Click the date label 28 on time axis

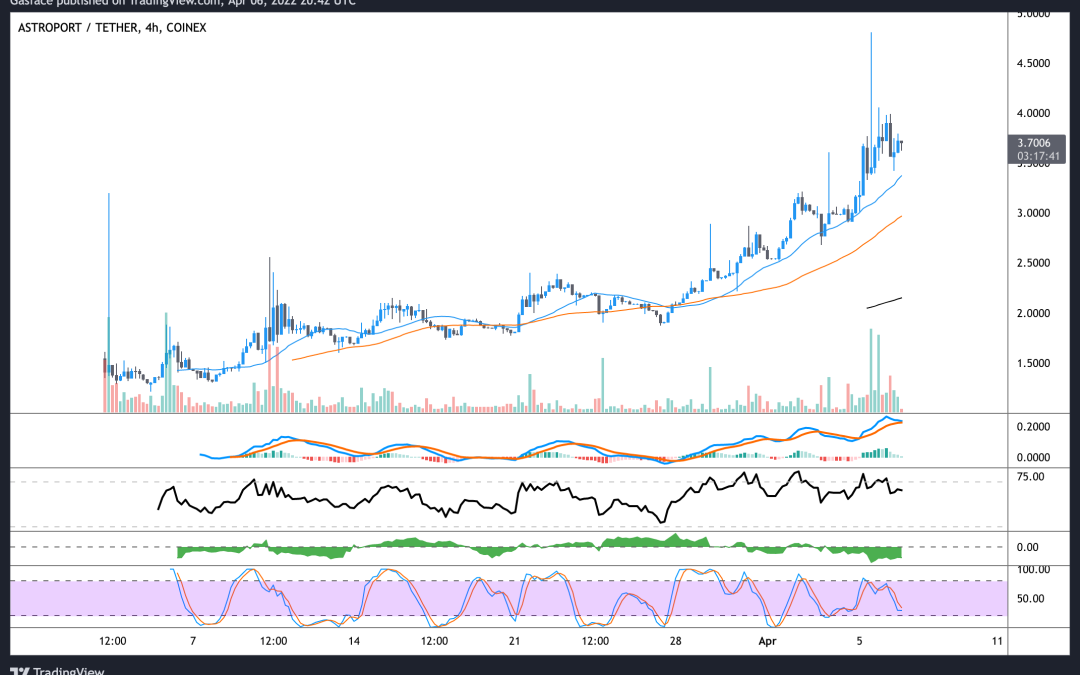click(x=675, y=641)
